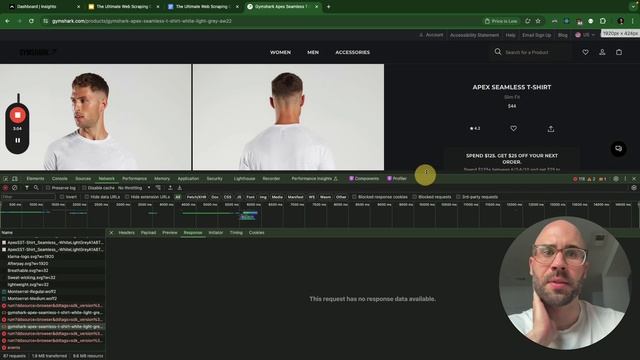Bookmark this page with star icon
Screen dimensions: 640x360
coord(538,21)
